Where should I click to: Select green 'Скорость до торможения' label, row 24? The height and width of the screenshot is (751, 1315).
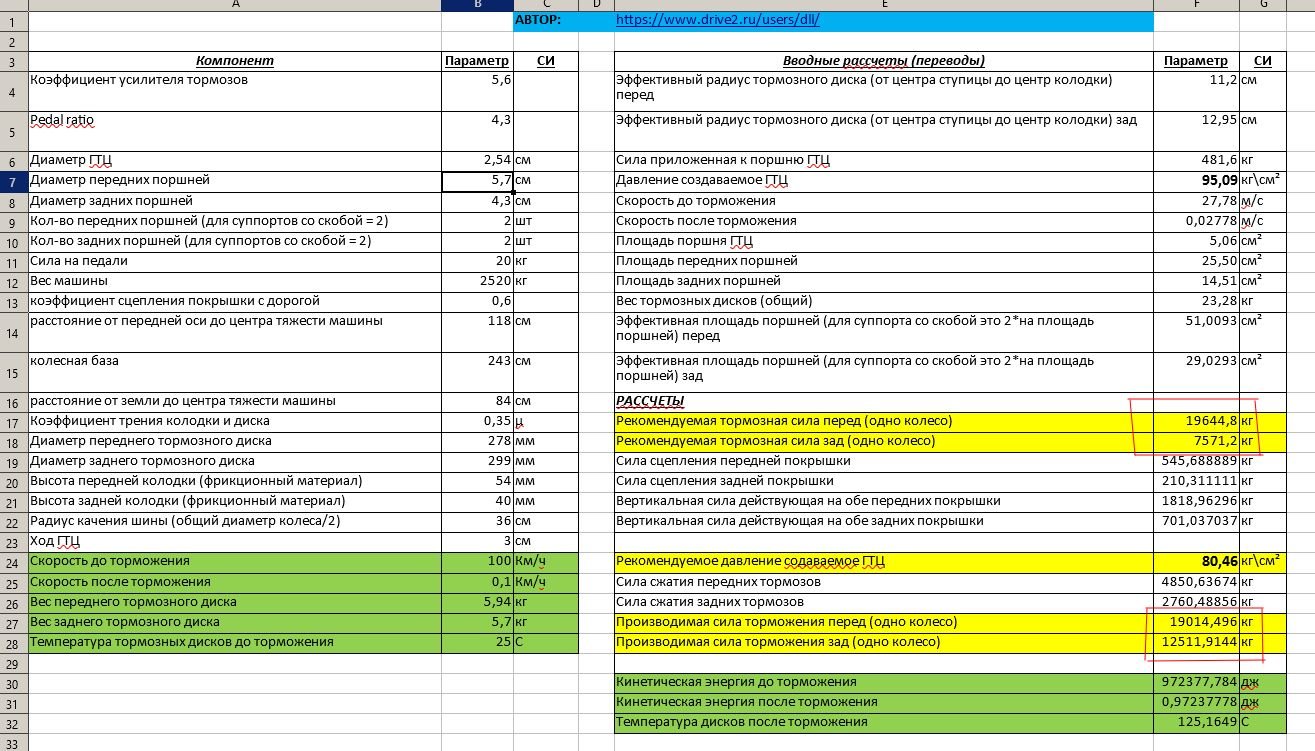(x=235, y=562)
